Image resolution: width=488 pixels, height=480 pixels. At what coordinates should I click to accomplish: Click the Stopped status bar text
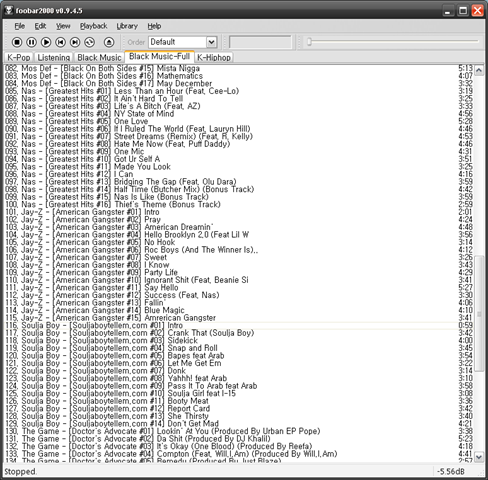click(x=20, y=472)
